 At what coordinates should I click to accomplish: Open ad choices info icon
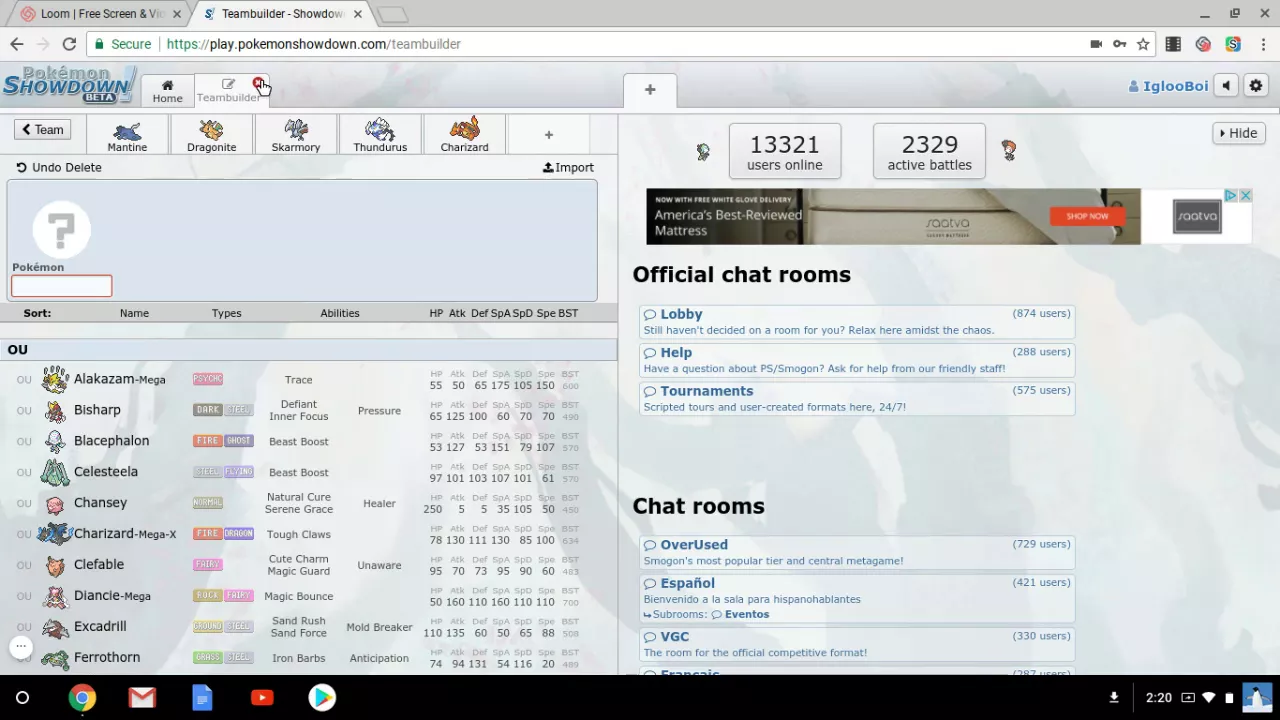coord(1232,195)
